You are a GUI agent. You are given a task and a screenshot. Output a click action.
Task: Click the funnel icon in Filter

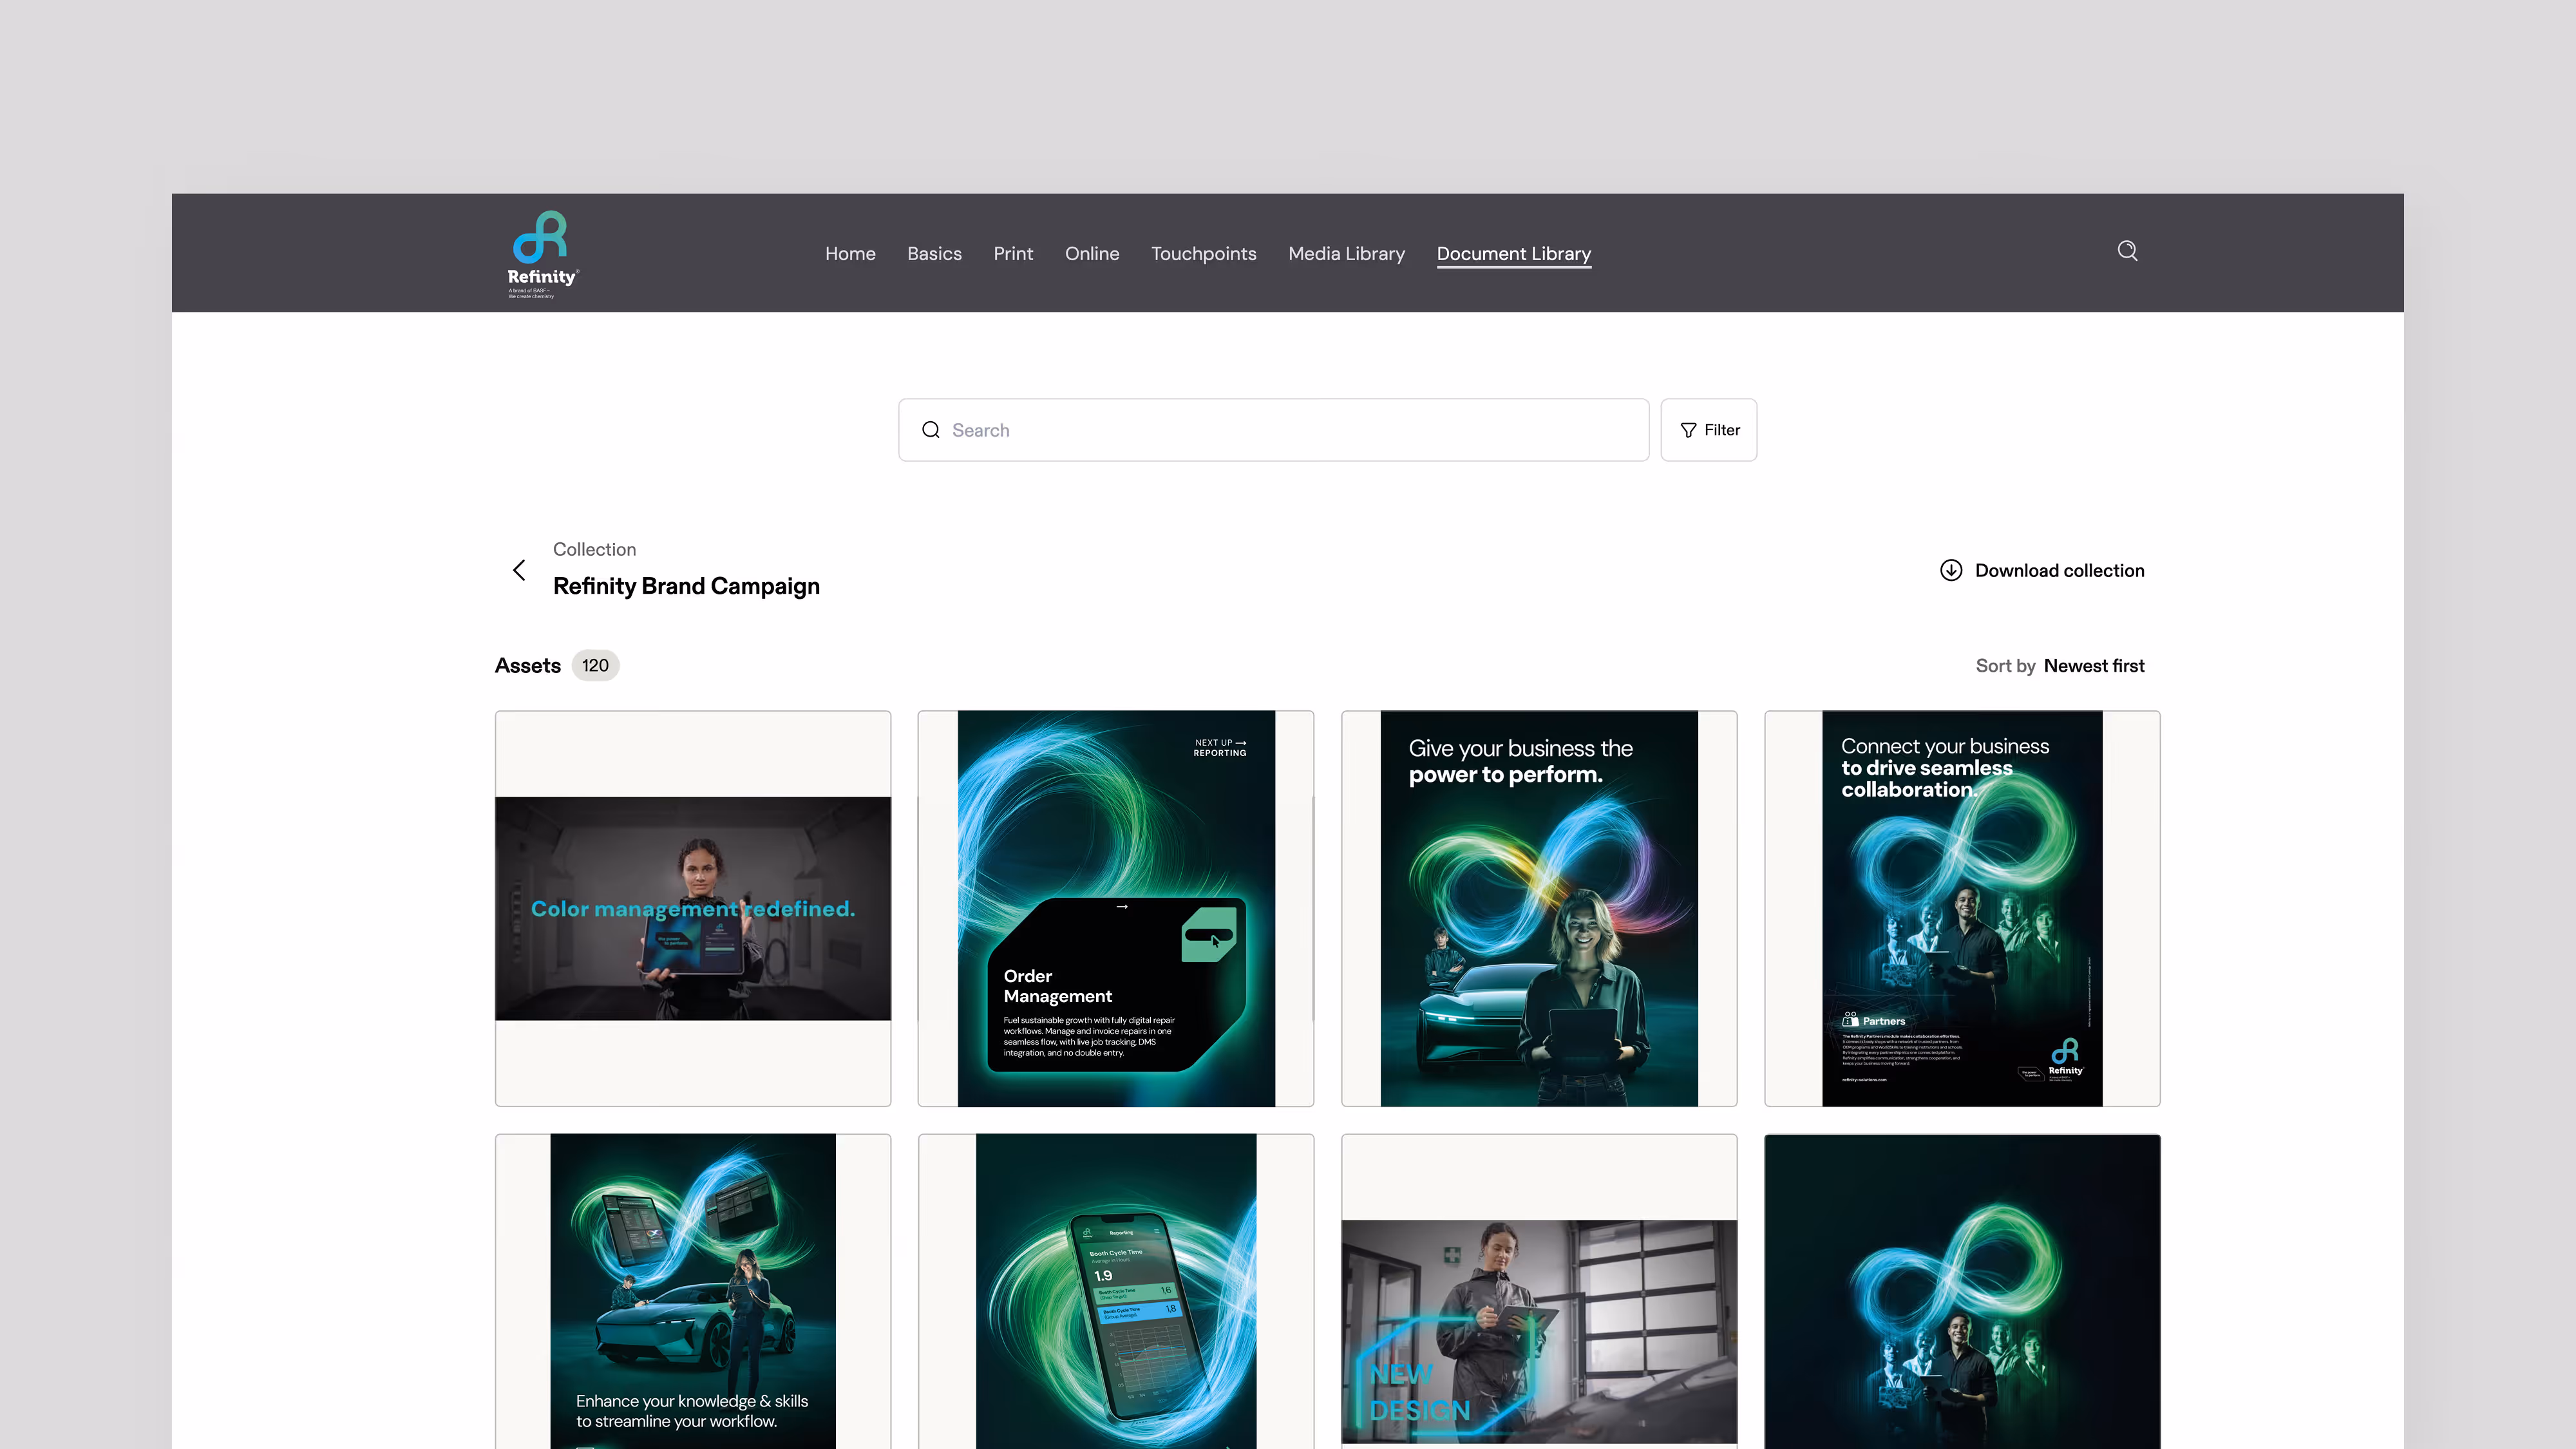[x=1688, y=430]
